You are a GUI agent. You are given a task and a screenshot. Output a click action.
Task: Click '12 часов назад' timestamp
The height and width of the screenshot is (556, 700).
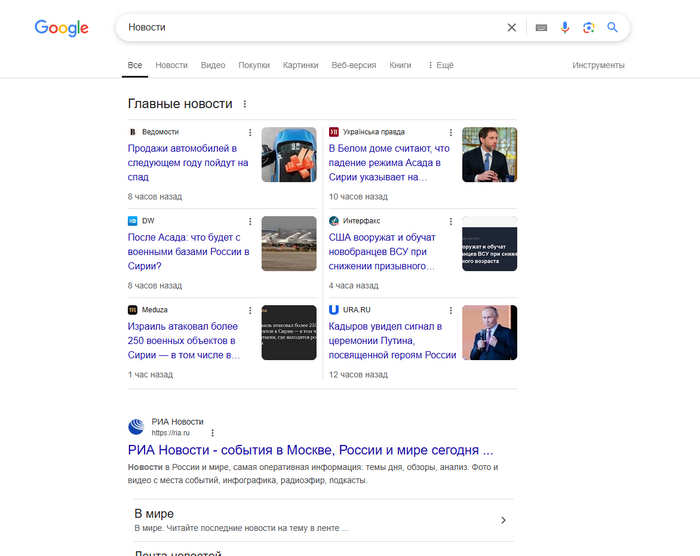(x=358, y=375)
